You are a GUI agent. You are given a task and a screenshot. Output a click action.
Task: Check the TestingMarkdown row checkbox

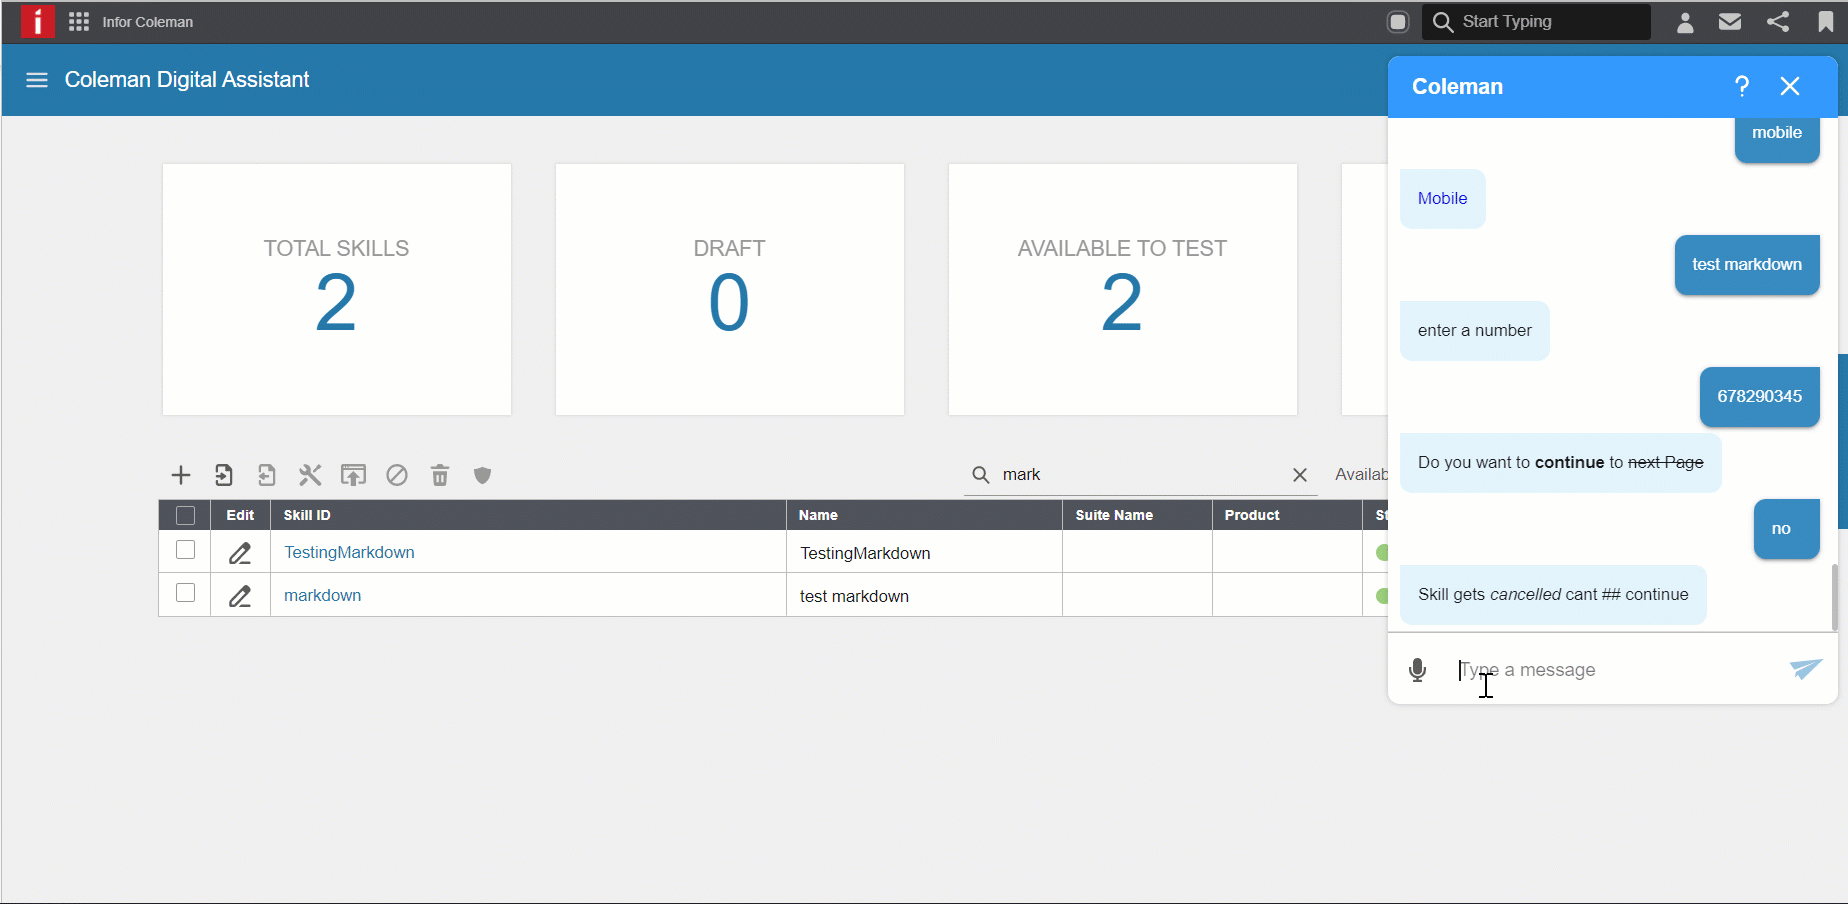coord(185,550)
